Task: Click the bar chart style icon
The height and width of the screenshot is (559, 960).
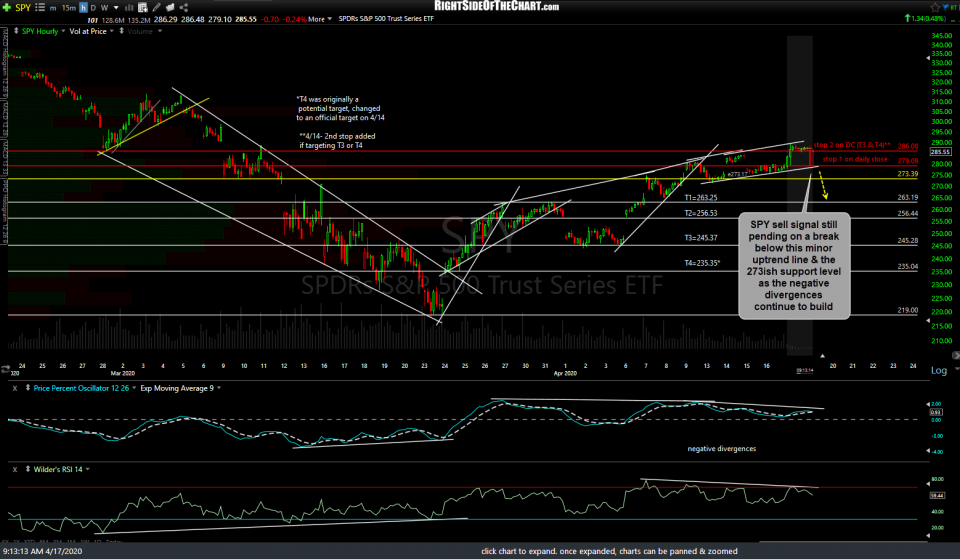Action: coord(129,8)
